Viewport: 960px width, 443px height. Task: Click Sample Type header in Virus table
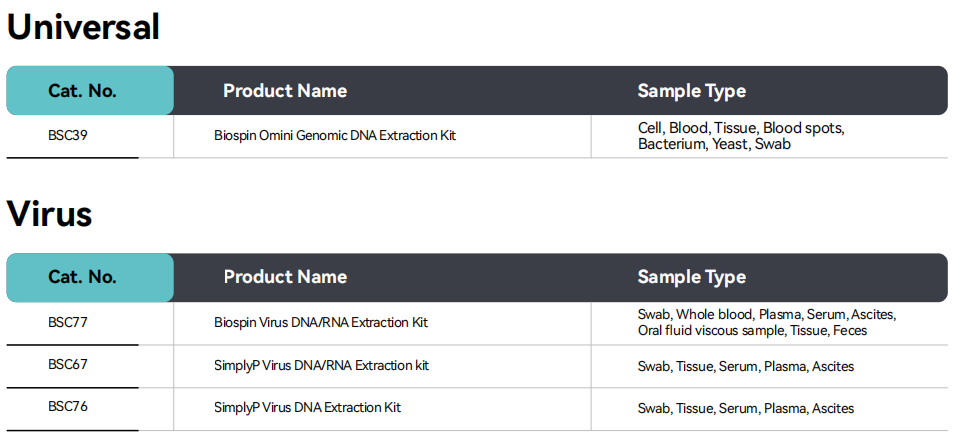[691, 277]
